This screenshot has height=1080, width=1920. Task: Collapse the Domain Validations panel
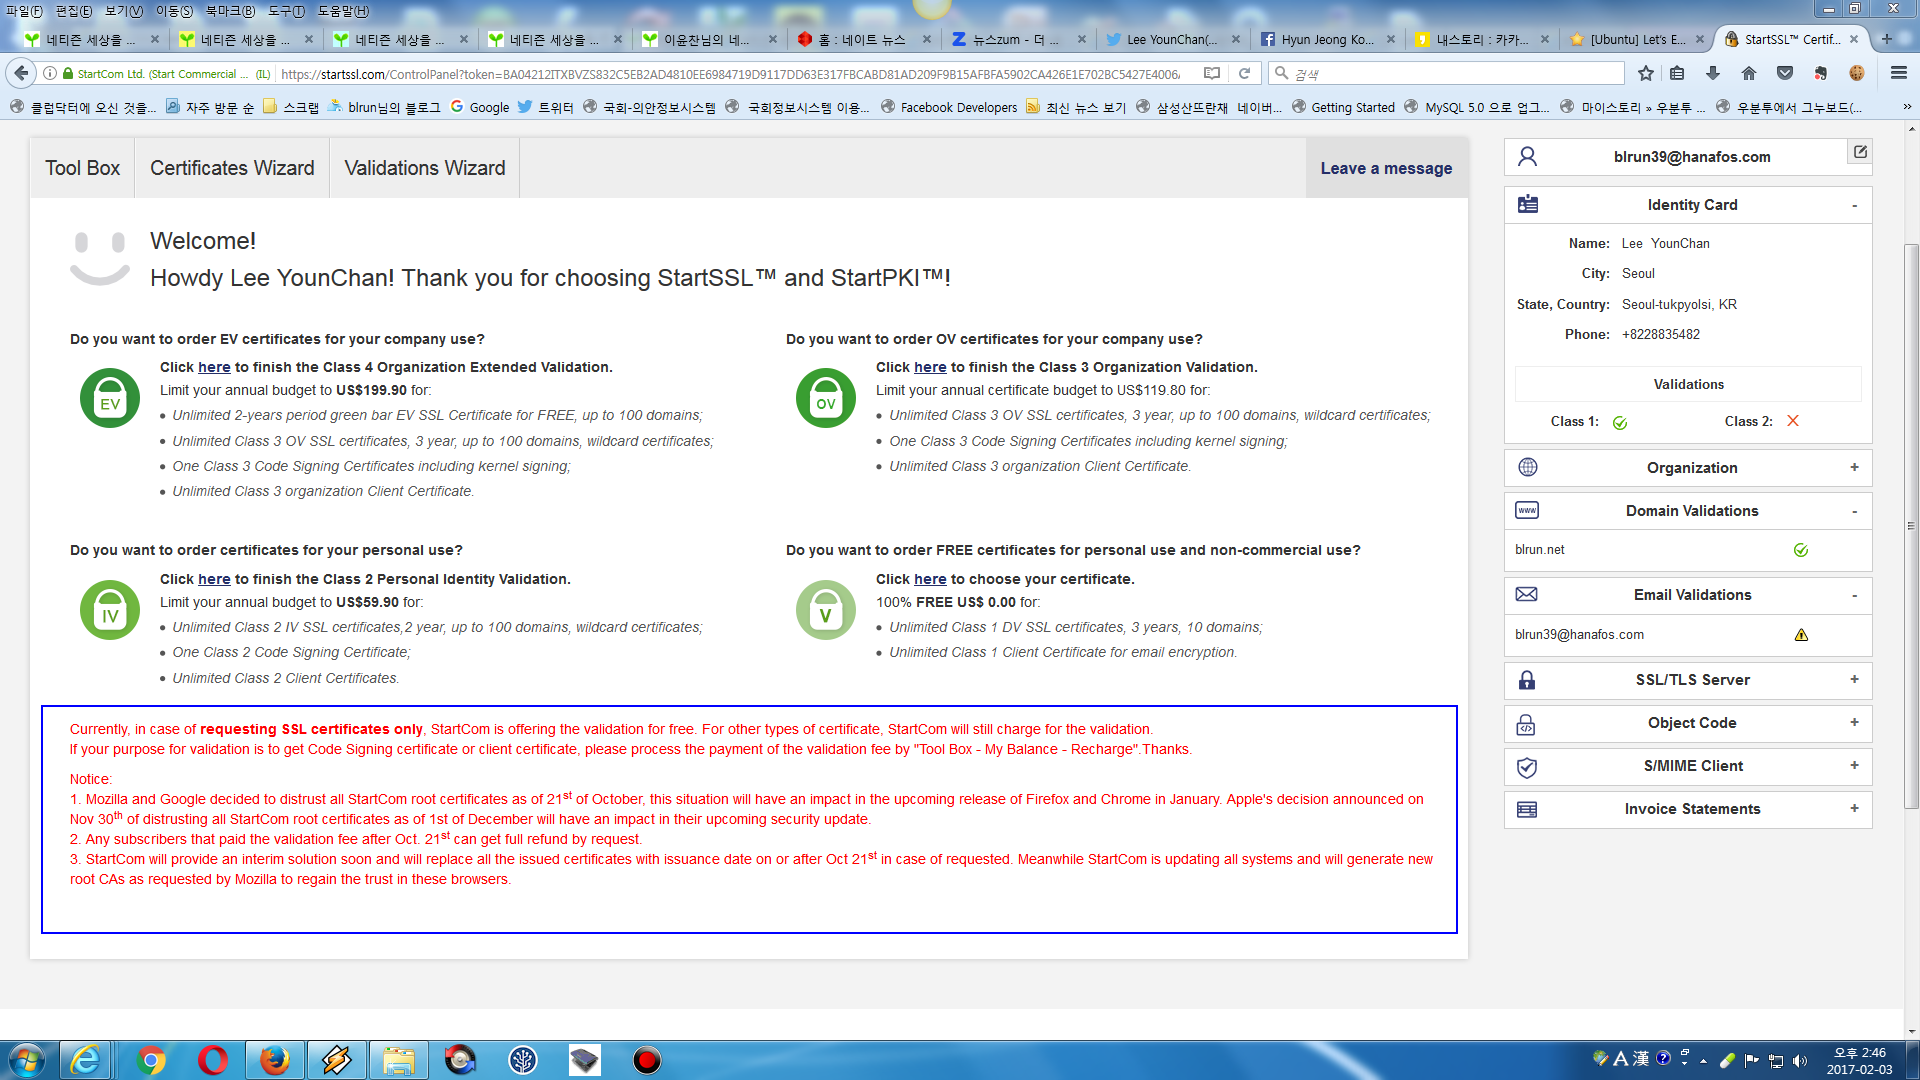click(1854, 511)
